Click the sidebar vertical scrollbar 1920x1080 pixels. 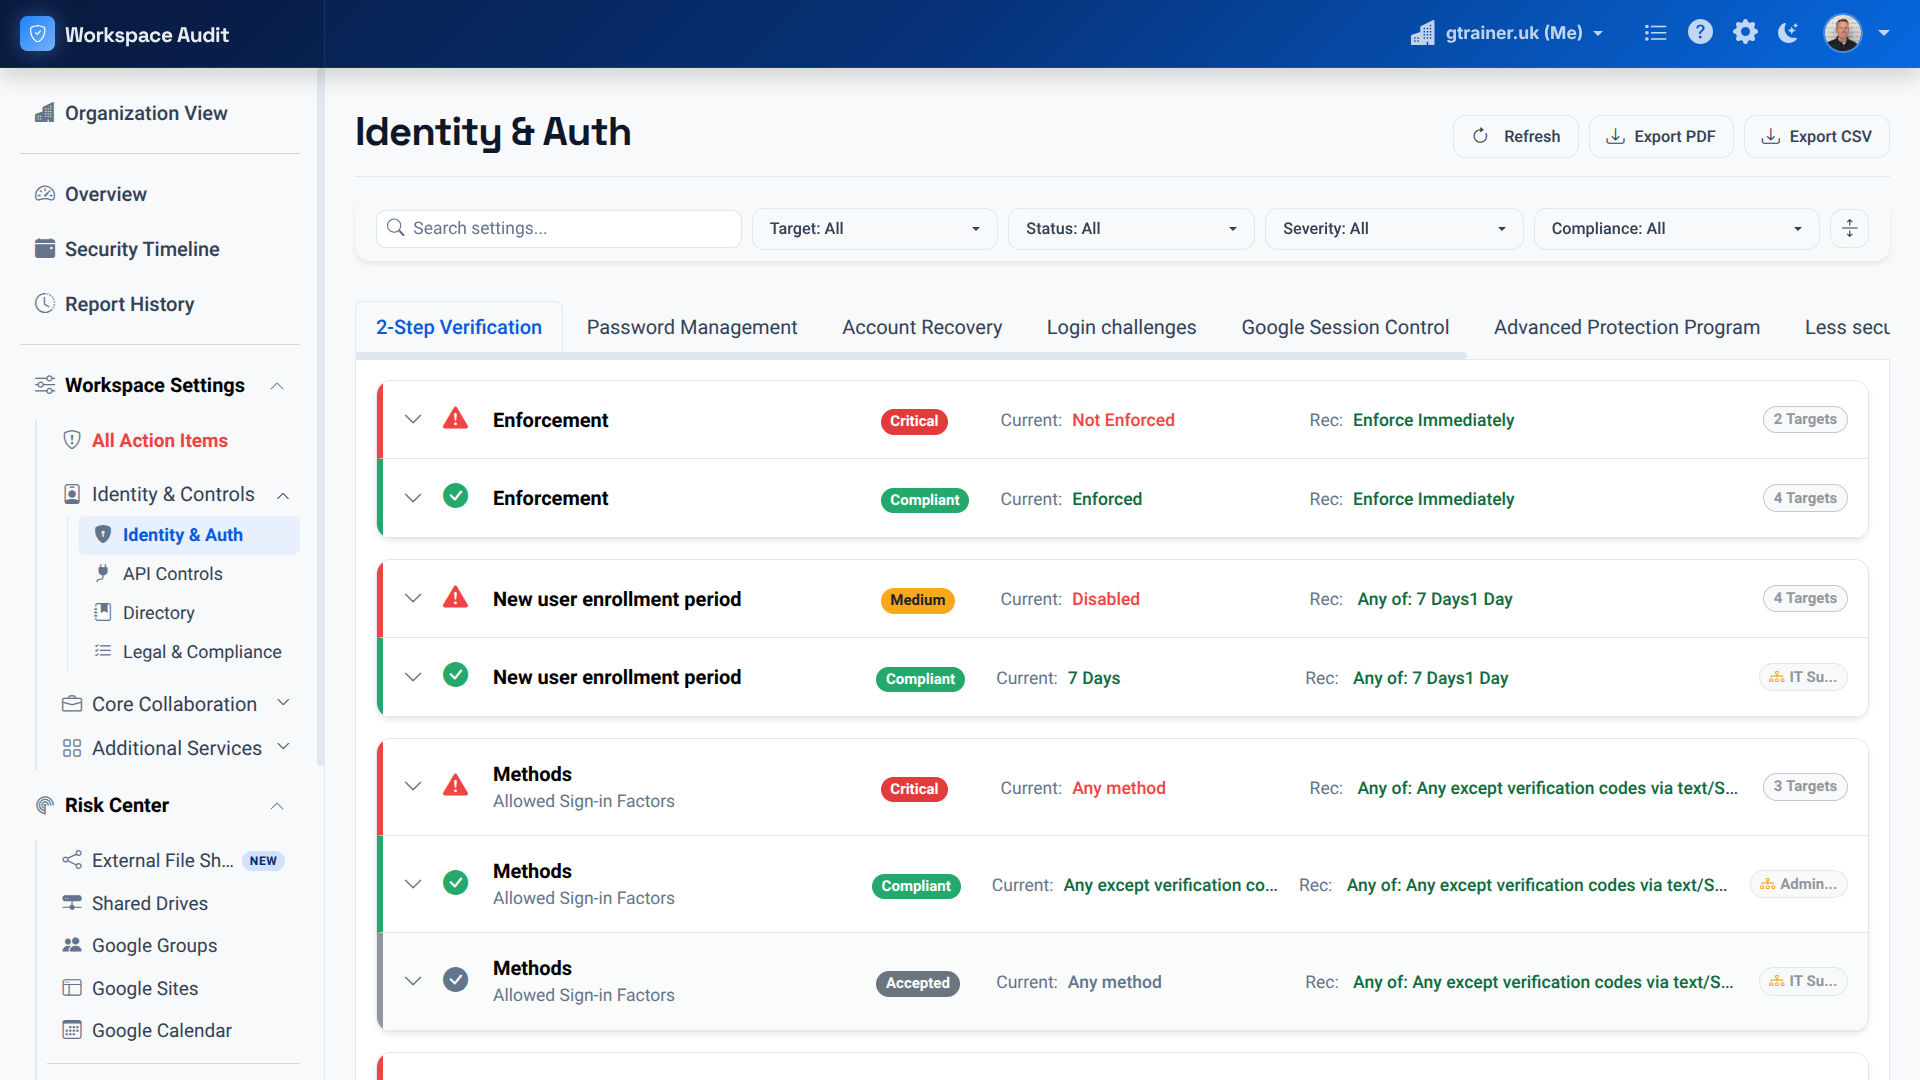click(320, 415)
